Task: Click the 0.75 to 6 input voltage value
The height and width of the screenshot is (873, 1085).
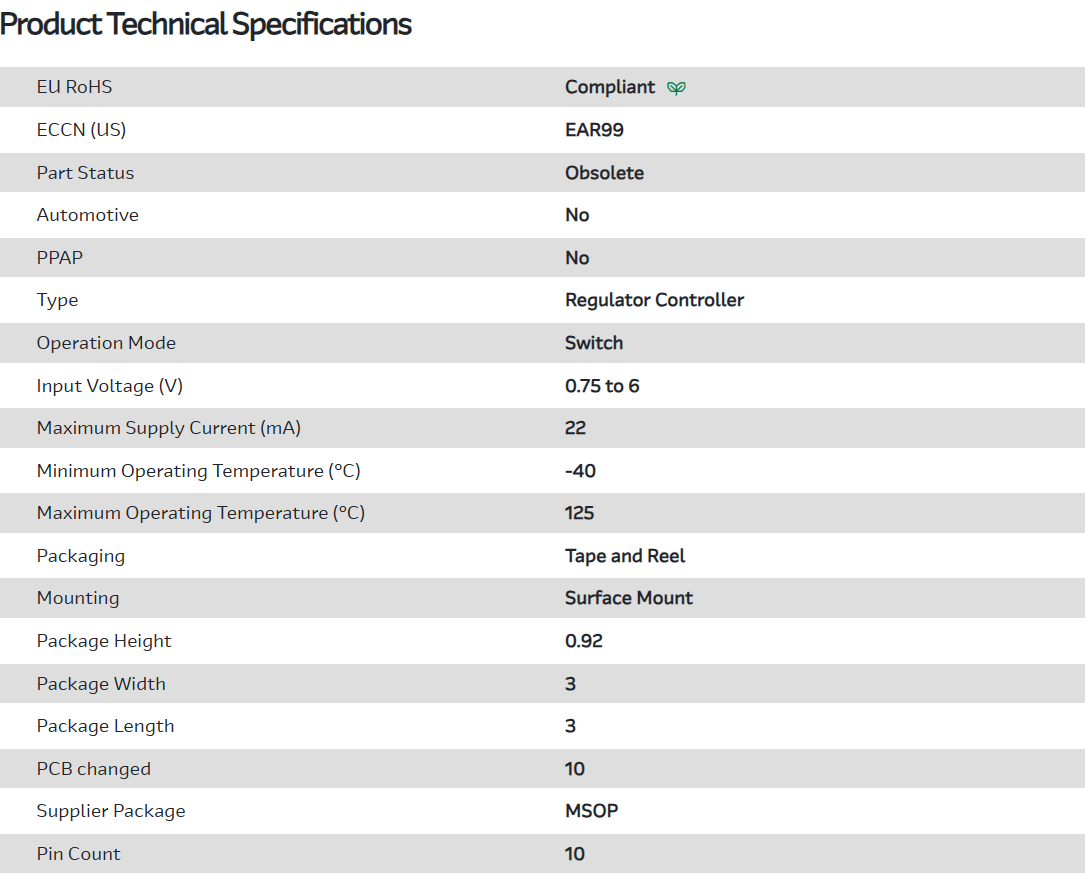Action: [602, 386]
